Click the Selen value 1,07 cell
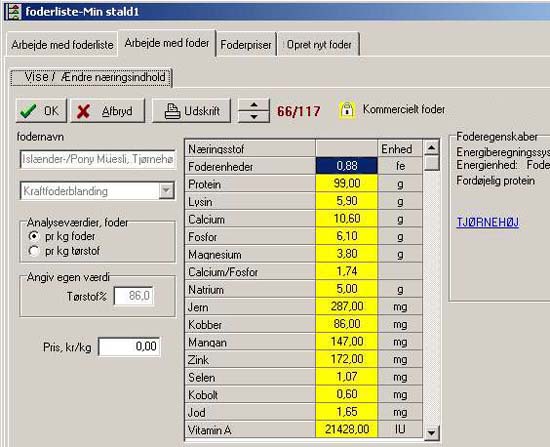550x447 pixels. point(347,376)
